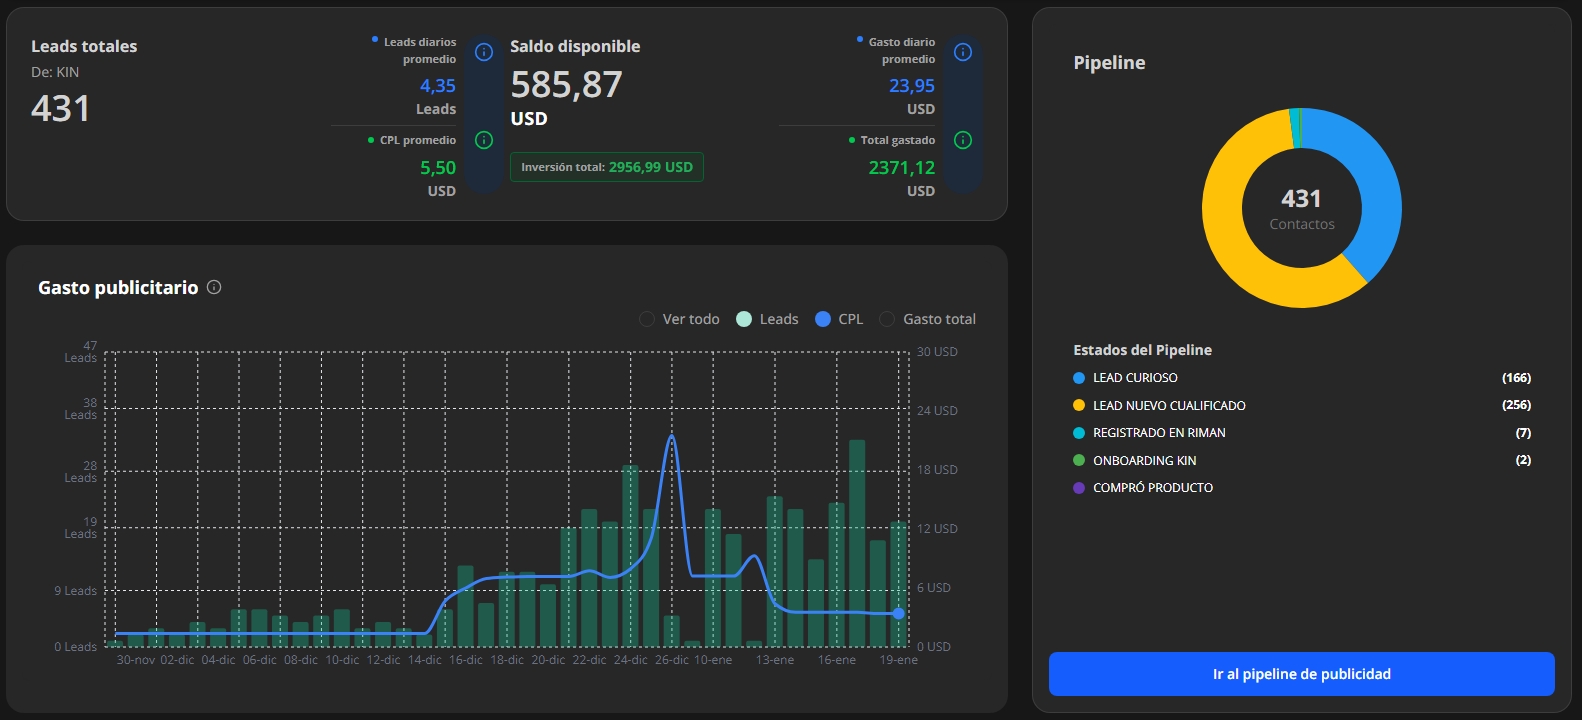Select the Ver todo chart option
This screenshot has width=1582, height=720.
[647, 319]
